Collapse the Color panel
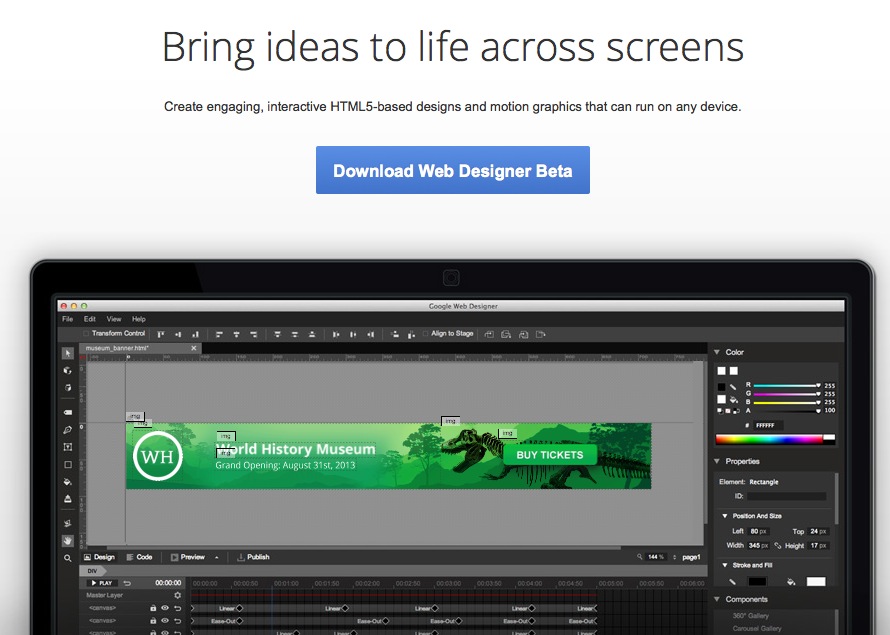 tap(716, 352)
